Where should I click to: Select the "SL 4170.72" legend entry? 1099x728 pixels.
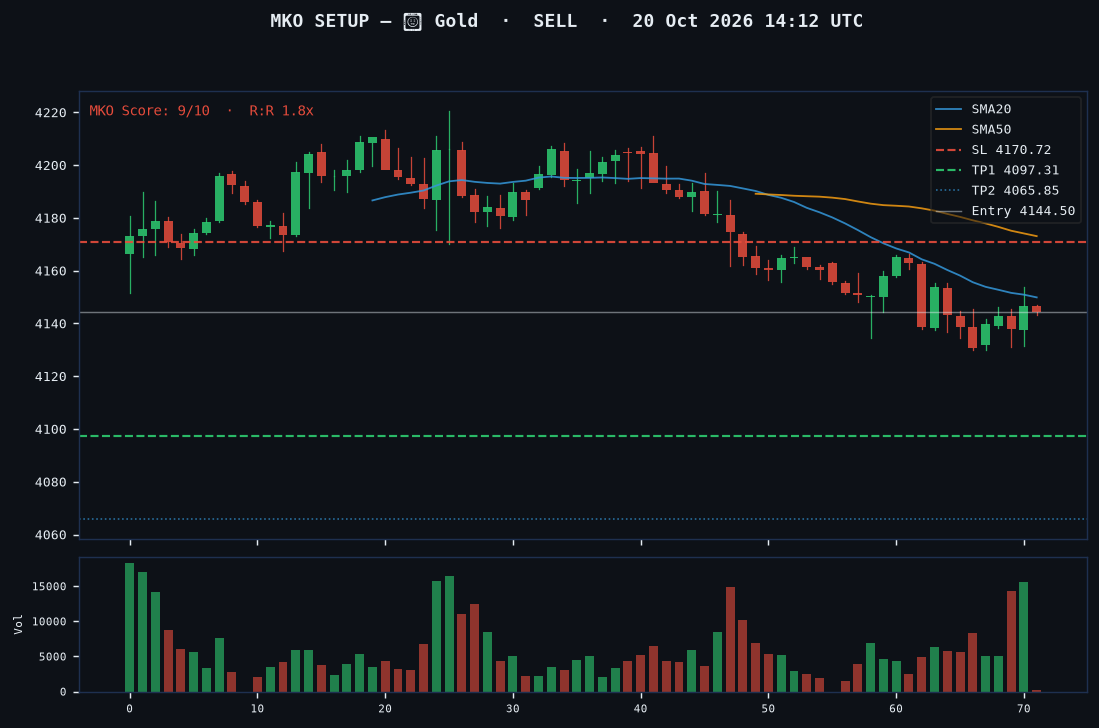click(1011, 149)
